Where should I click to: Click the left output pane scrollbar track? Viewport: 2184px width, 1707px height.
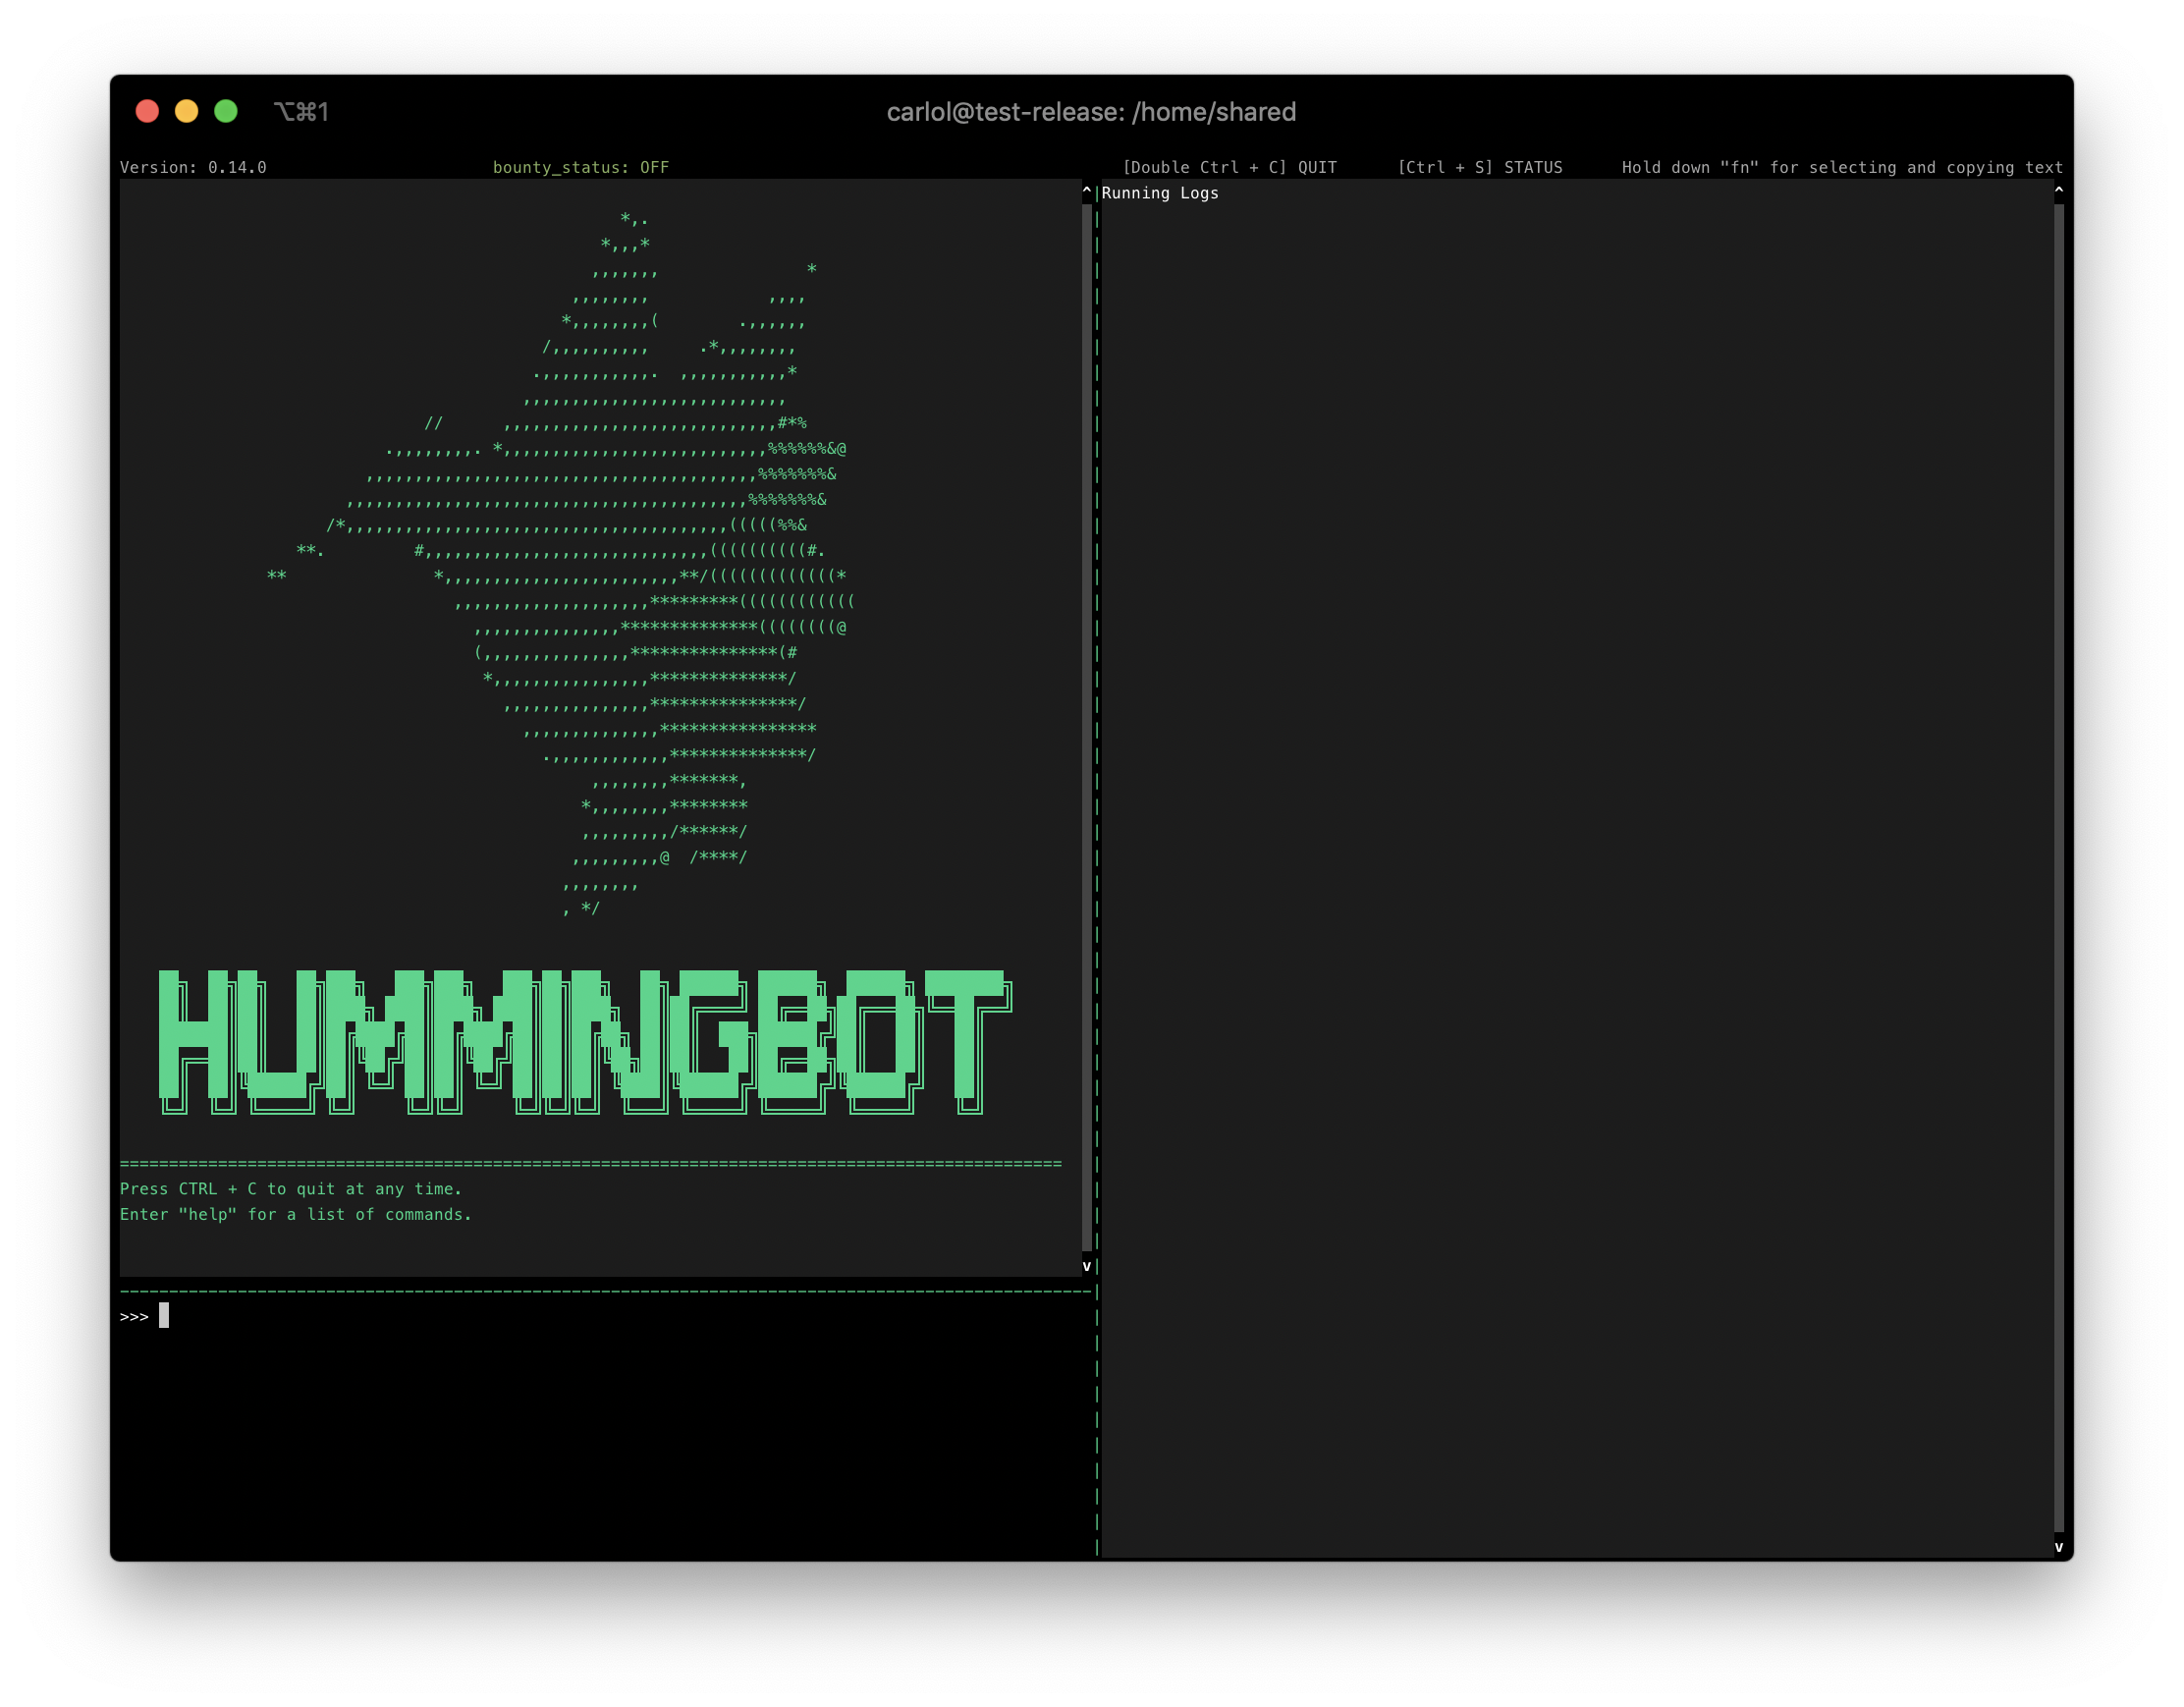(x=1087, y=725)
